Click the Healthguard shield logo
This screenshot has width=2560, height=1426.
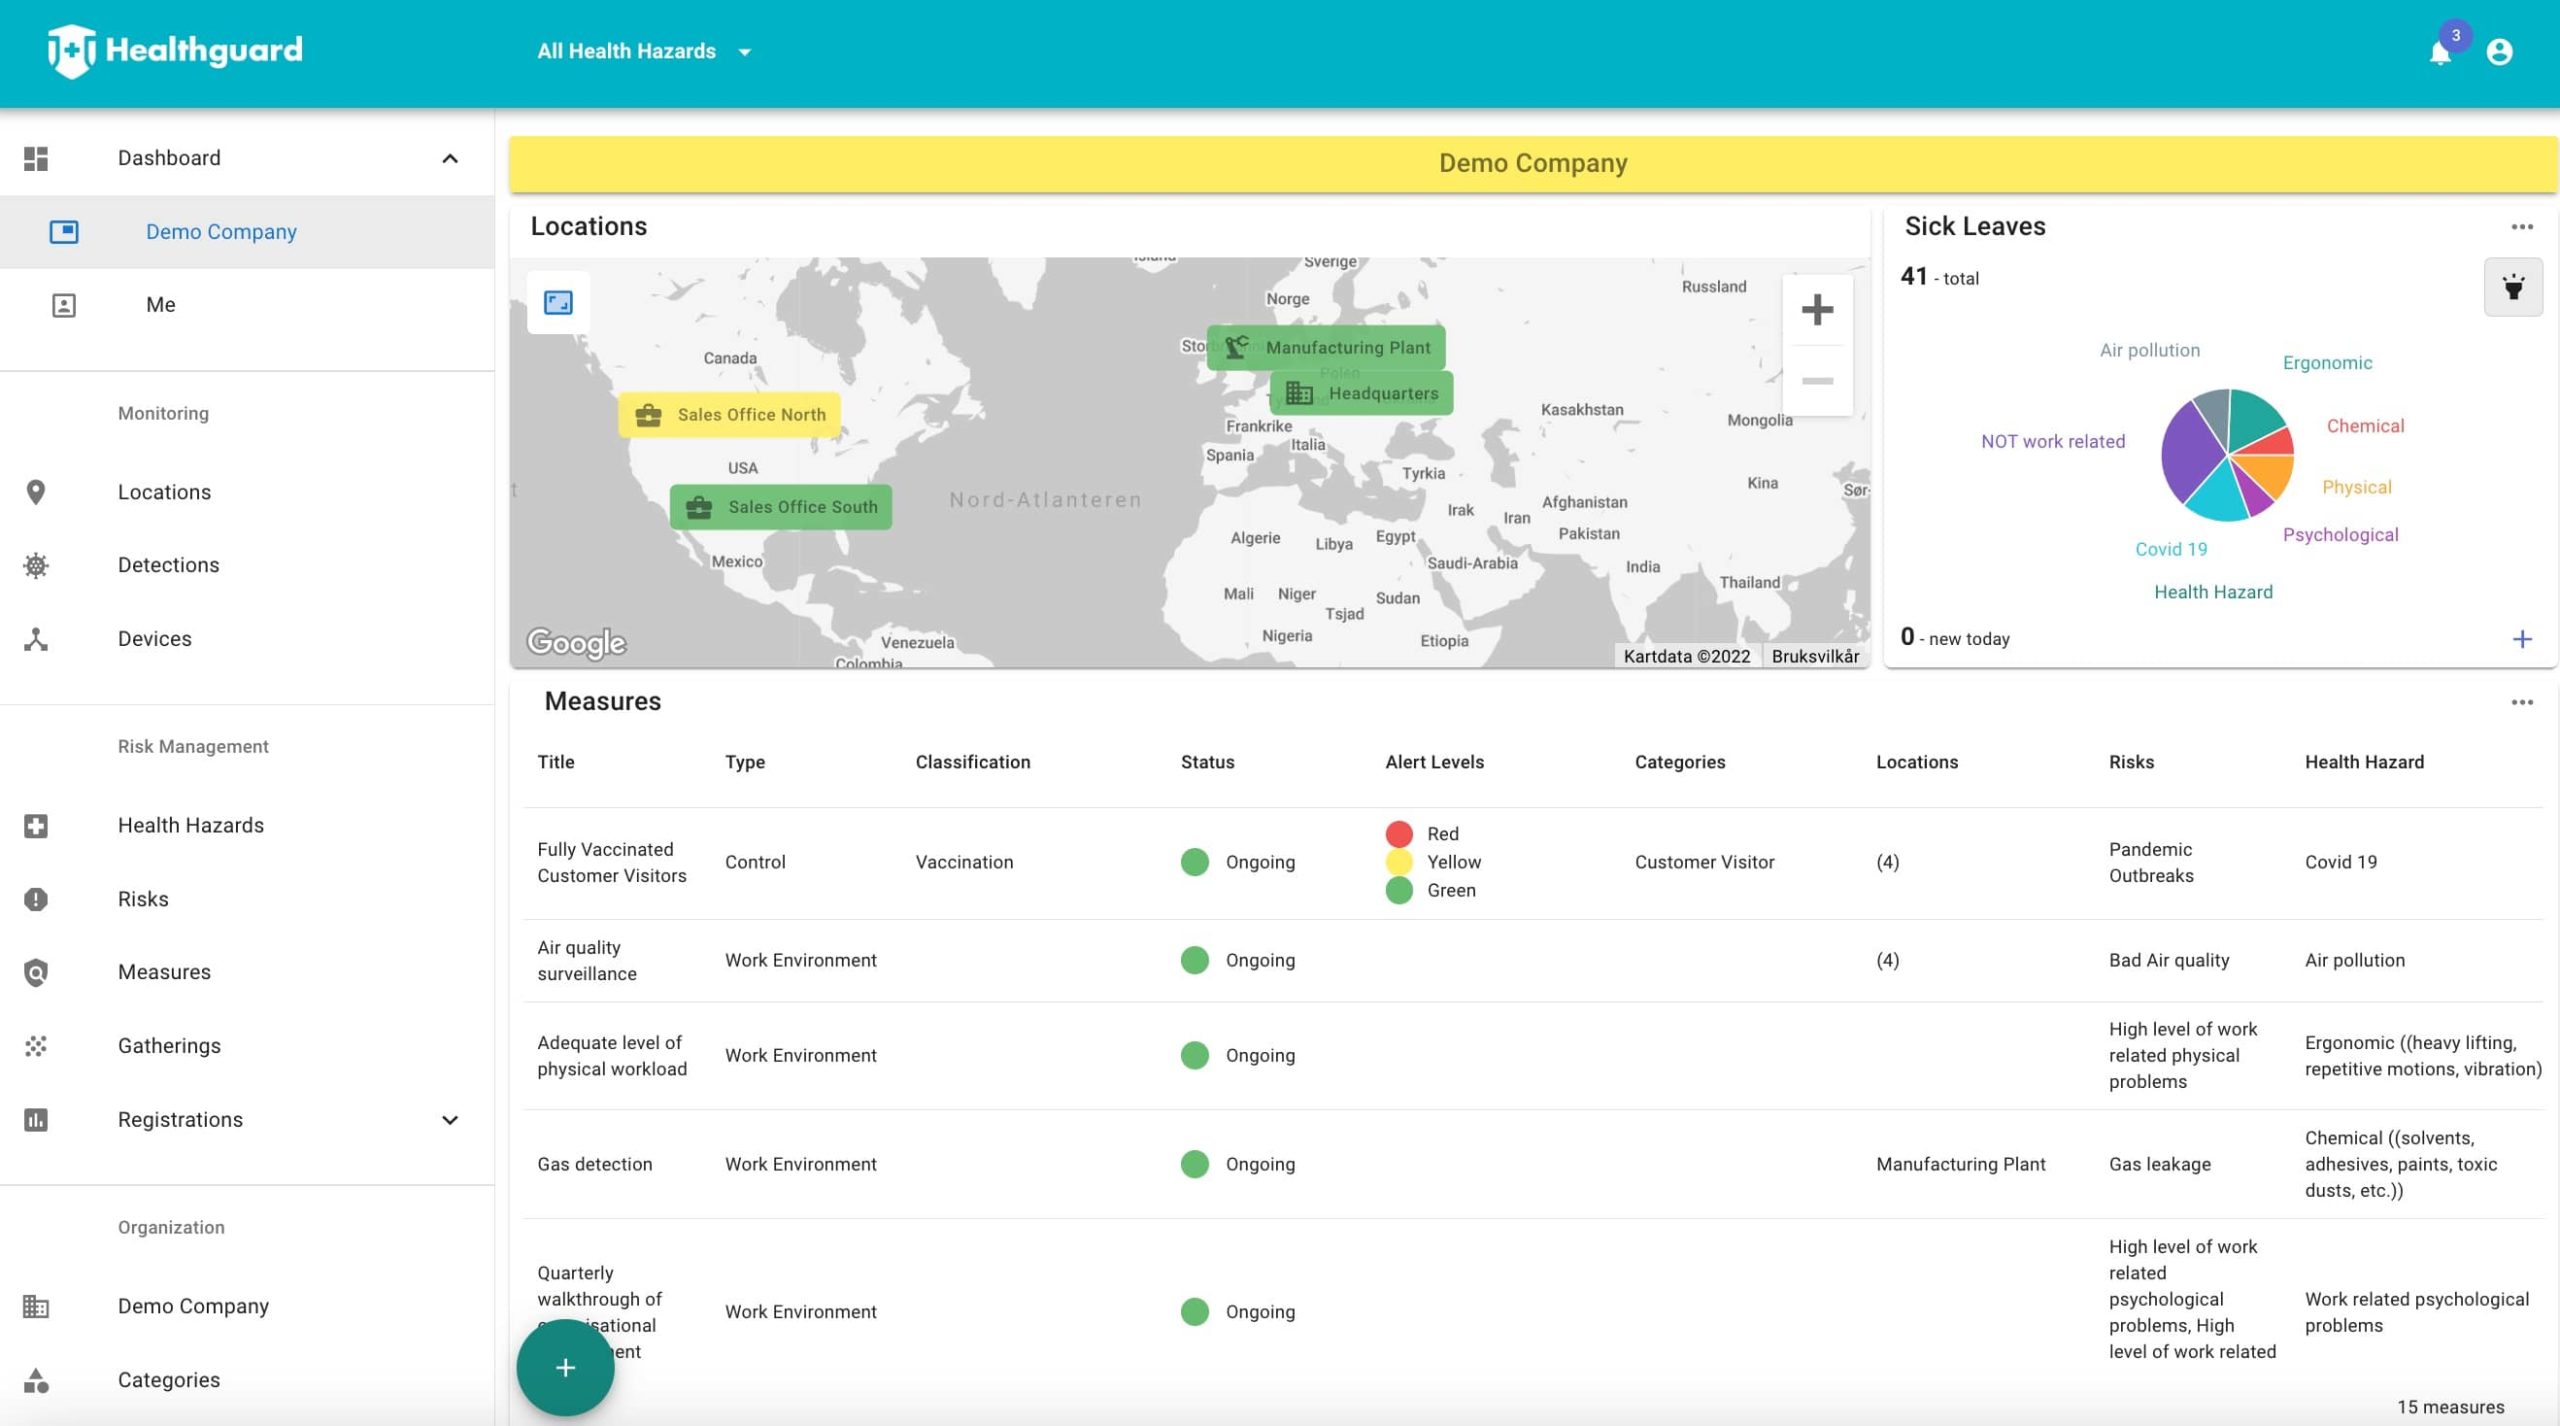71,50
